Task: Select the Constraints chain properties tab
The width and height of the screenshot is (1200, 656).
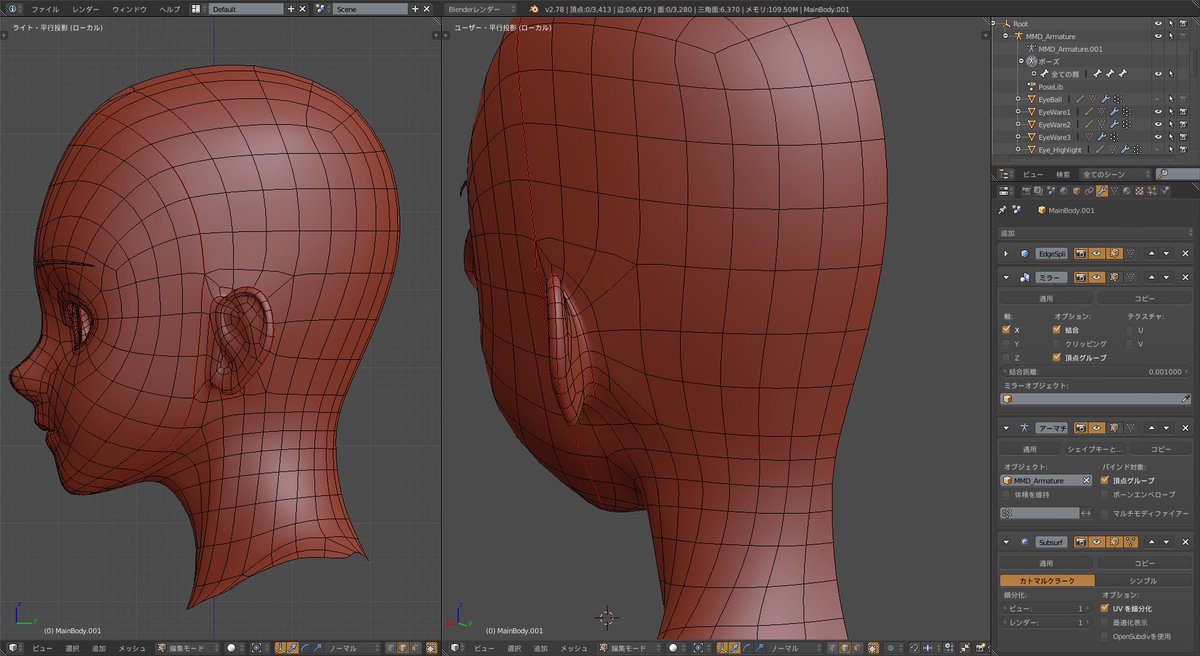Action: [1088, 190]
